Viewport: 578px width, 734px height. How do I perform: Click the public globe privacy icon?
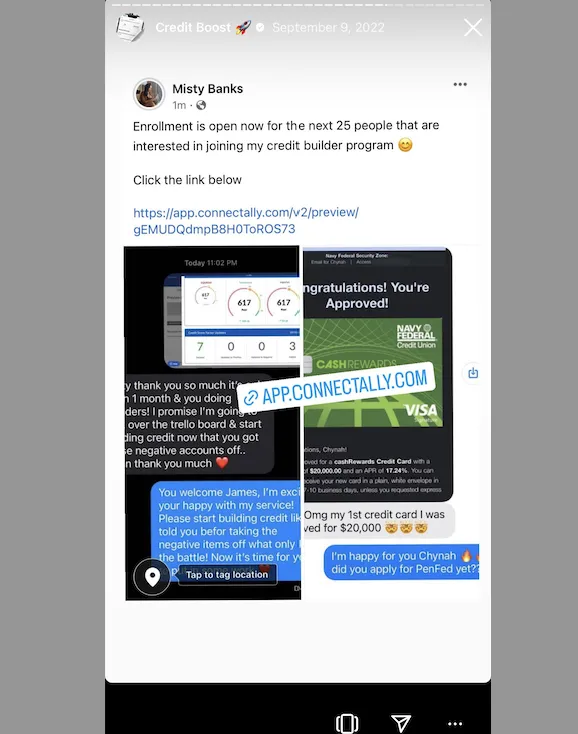(201, 105)
